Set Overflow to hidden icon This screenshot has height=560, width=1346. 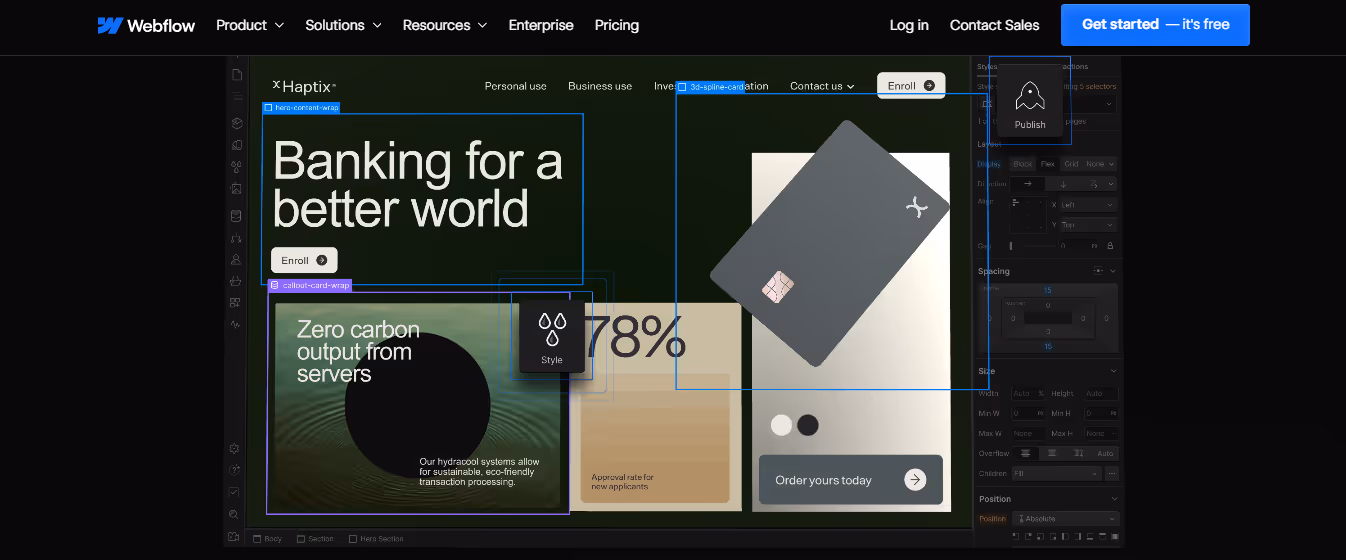pos(1052,454)
